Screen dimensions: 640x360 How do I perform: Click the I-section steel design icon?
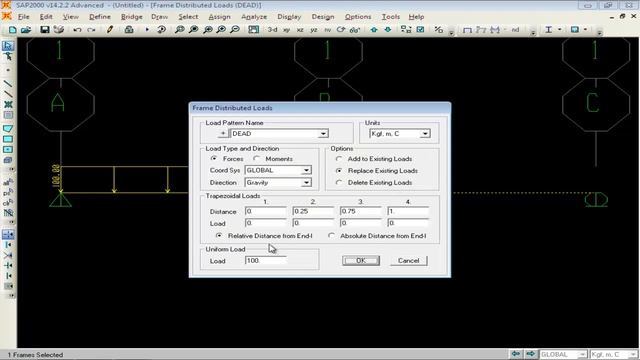[x=549, y=30]
